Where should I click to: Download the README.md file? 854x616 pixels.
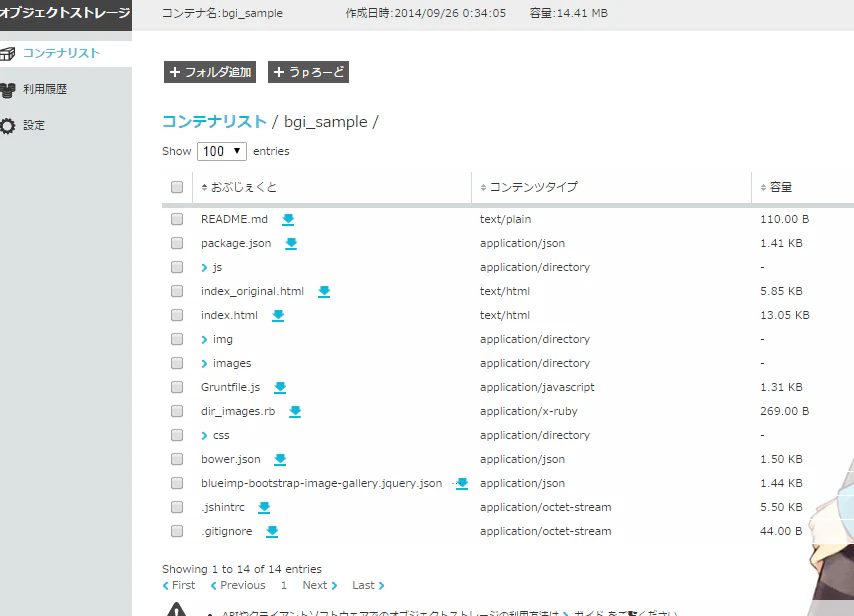coord(288,219)
